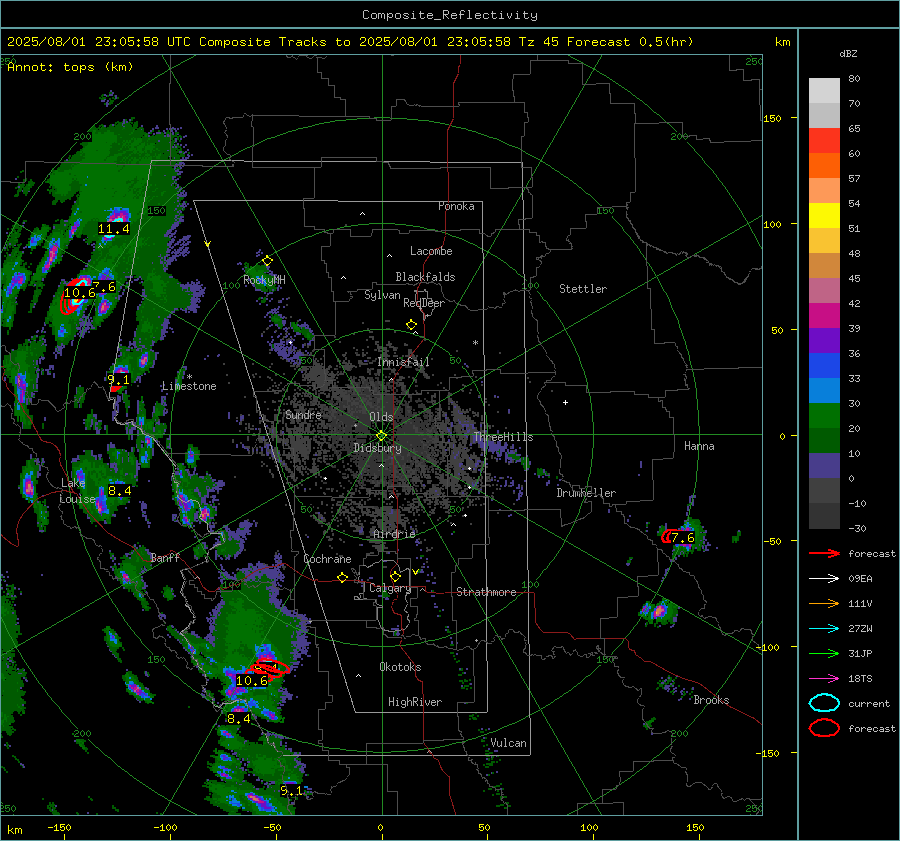Select the 42 dBZ pink color swatch
This screenshot has height=841, width=900.
pos(824,315)
